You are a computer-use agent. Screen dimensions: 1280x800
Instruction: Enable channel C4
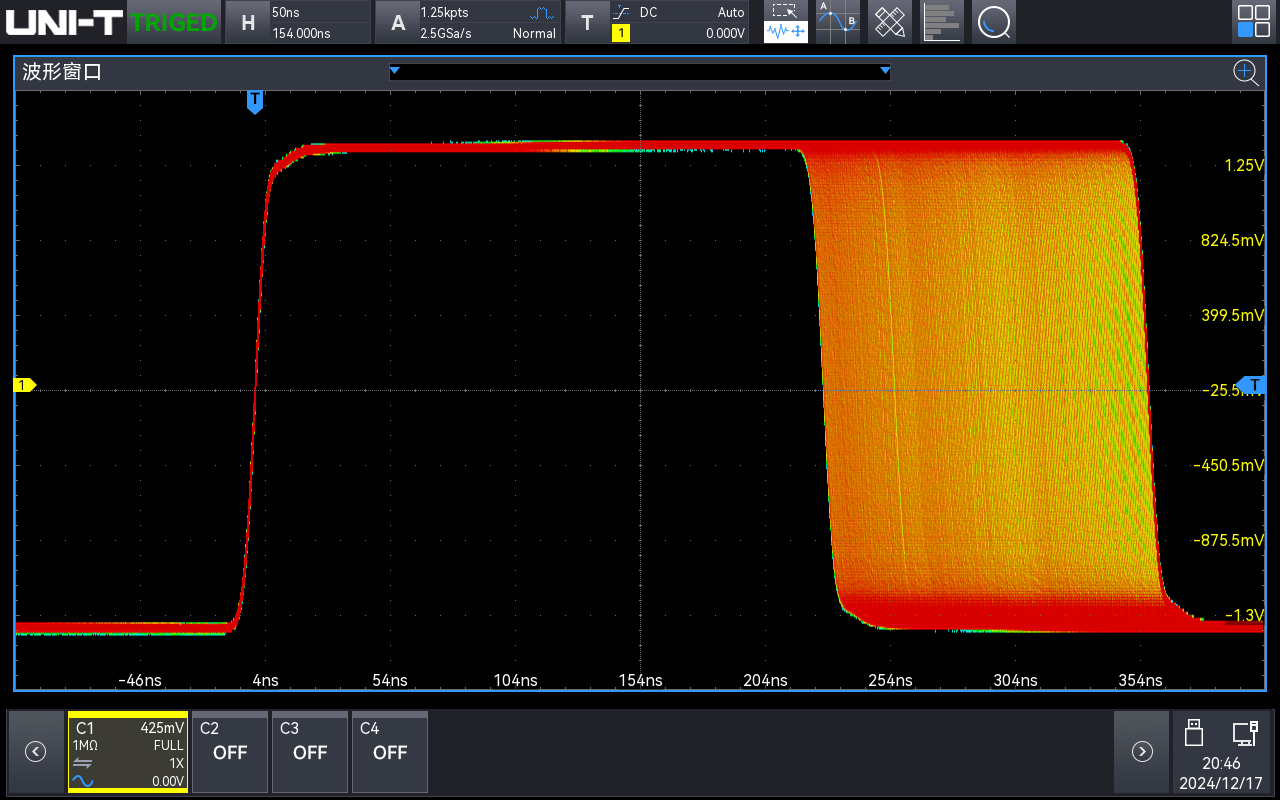[x=390, y=751]
